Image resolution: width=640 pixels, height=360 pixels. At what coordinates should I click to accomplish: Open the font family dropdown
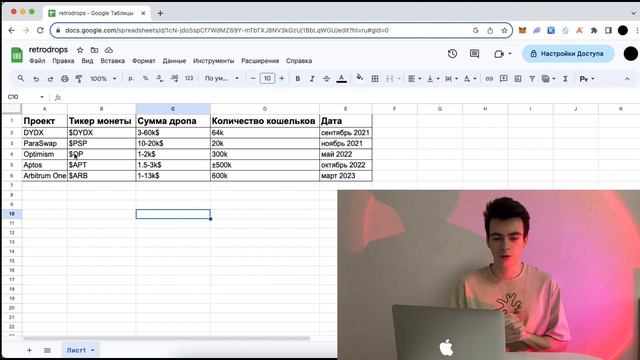tap(222, 78)
